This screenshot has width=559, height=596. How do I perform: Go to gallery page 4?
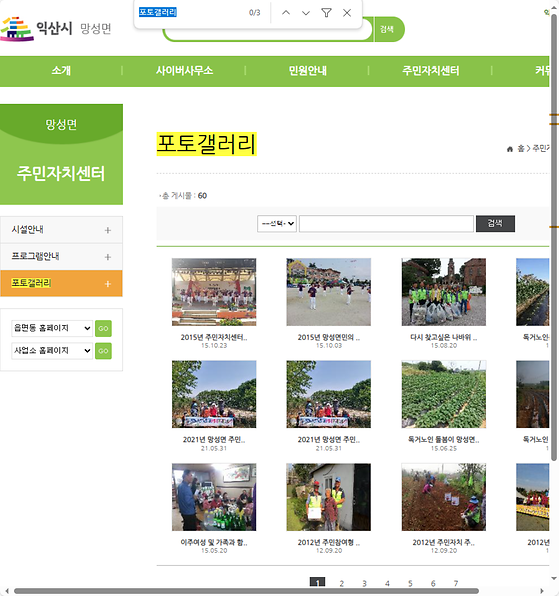click(x=387, y=583)
